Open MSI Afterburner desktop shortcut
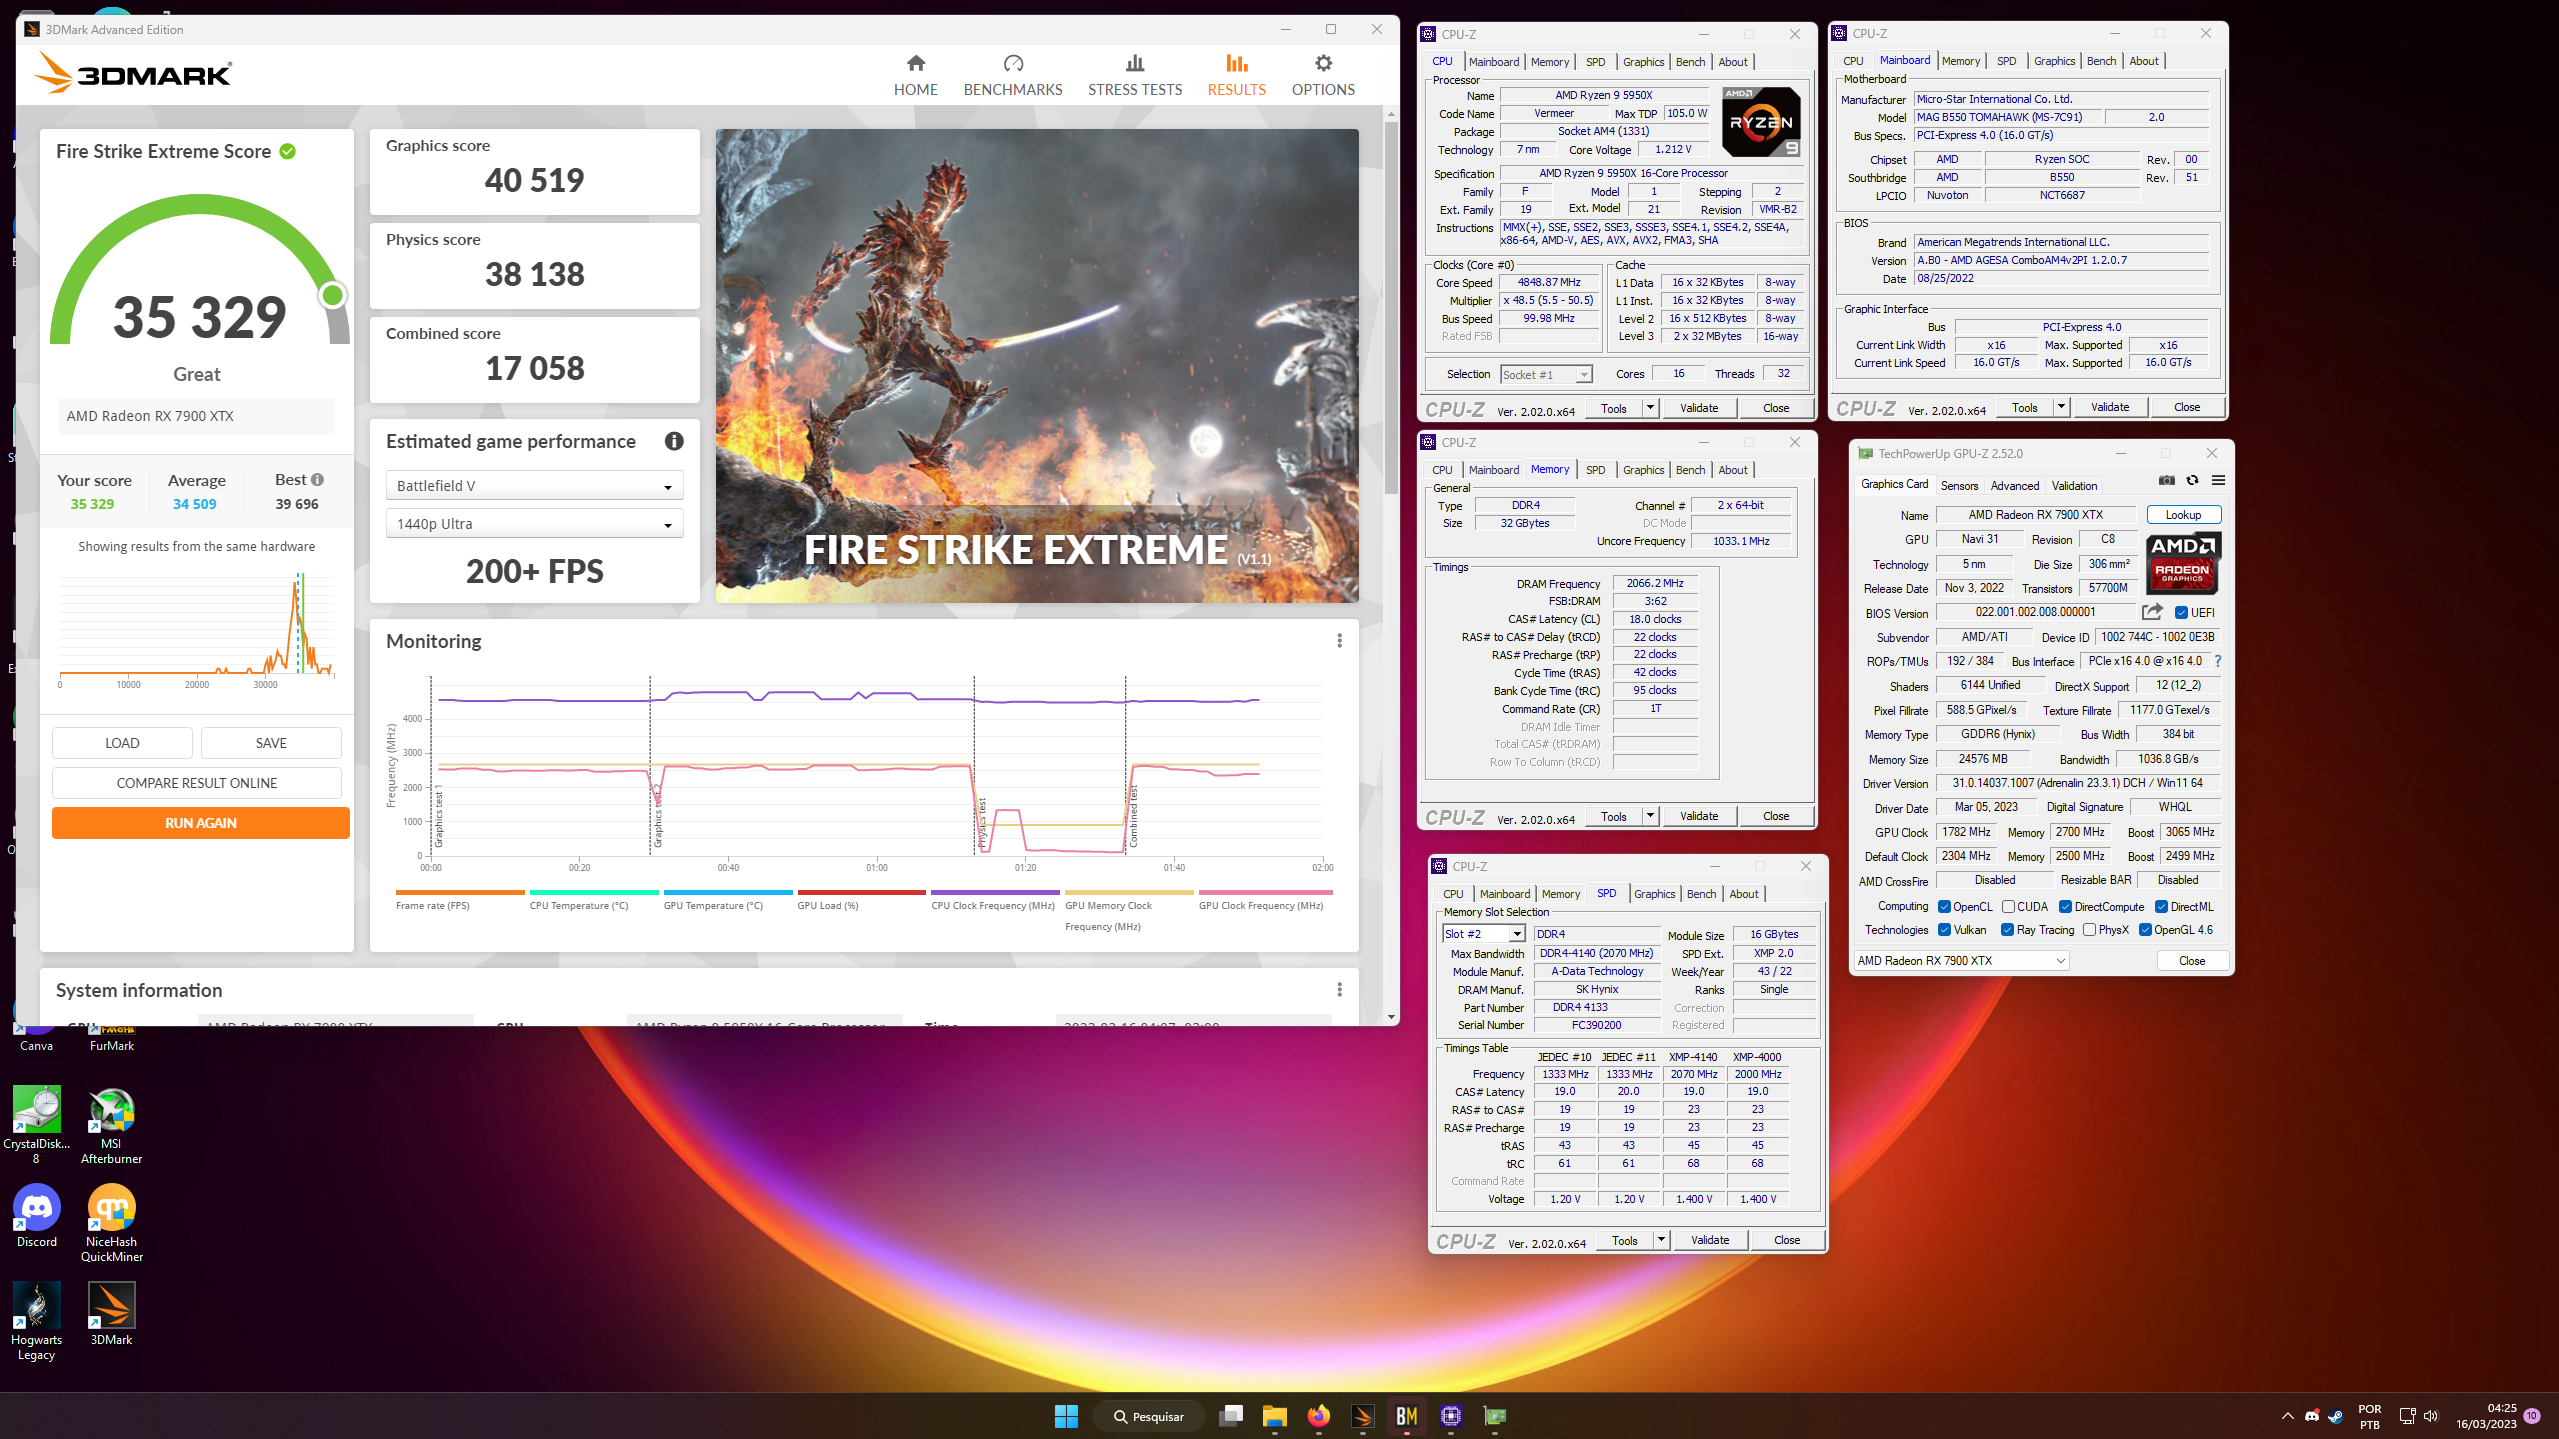 pyautogui.click(x=111, y=1125)
